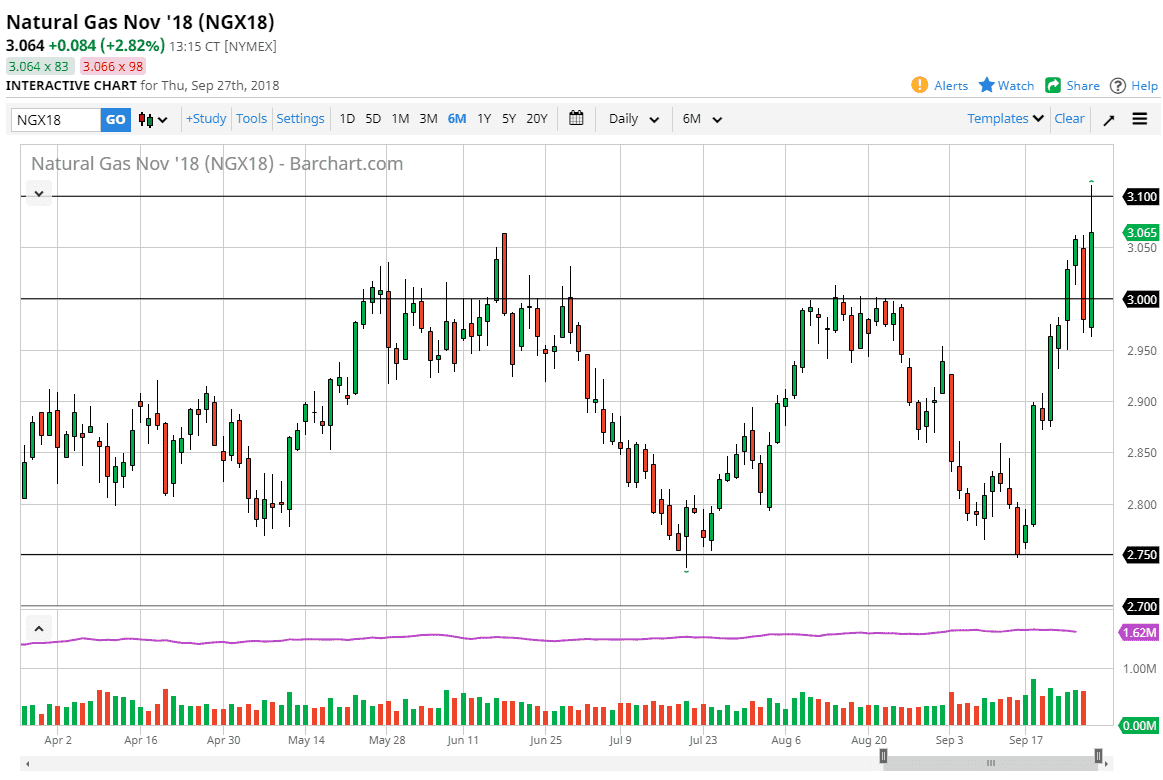Click the expand chart arrow icon
This screenshot has width=1163, height=780.
(x=1109, y=119)
